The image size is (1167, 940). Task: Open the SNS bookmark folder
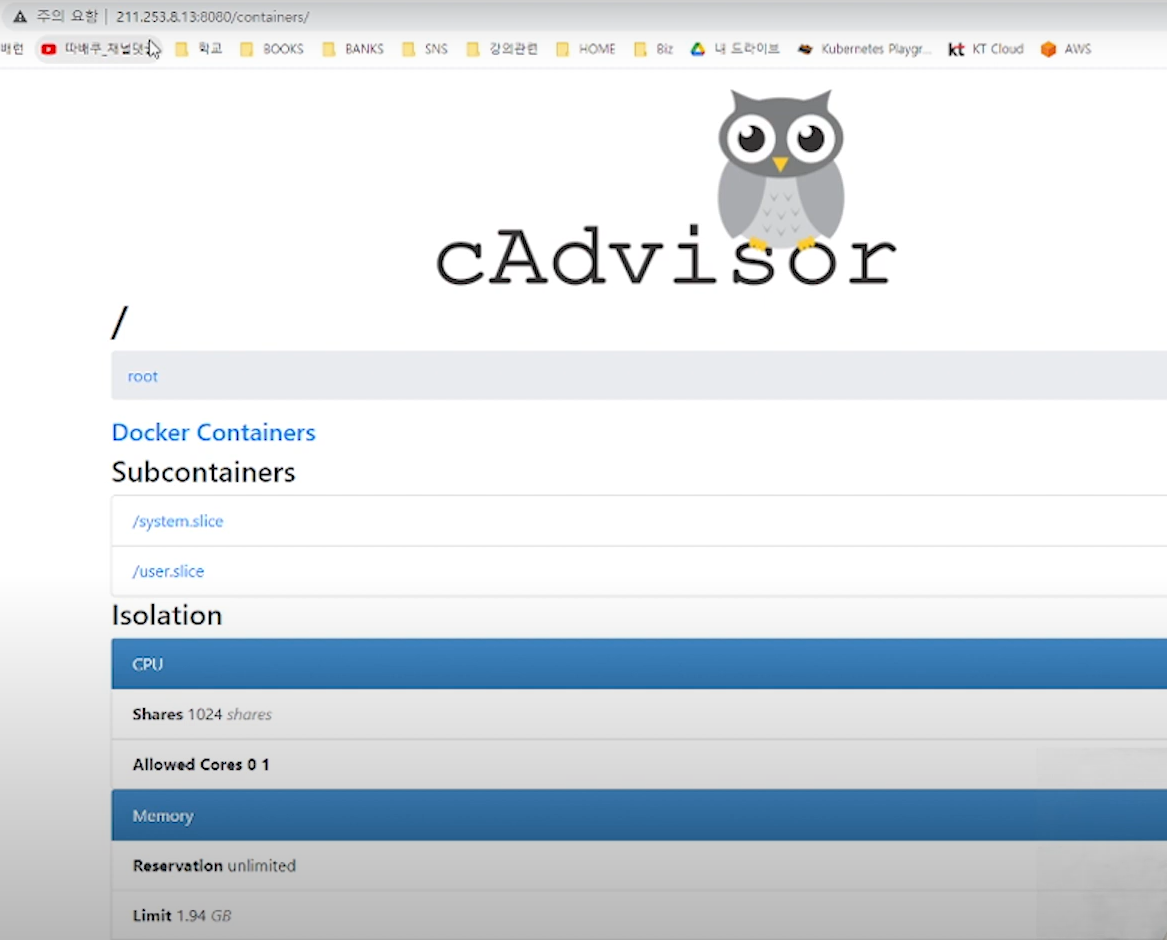(x=424, y=49)
